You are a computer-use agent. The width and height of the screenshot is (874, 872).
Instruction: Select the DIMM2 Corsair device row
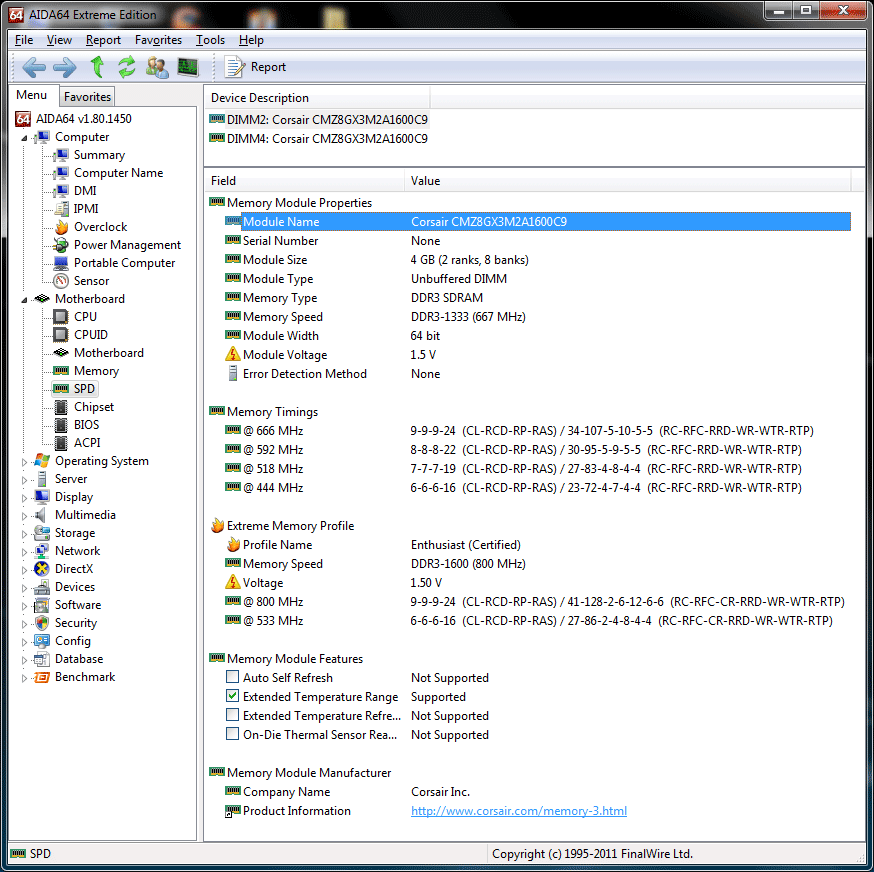(x=318, y=119)
